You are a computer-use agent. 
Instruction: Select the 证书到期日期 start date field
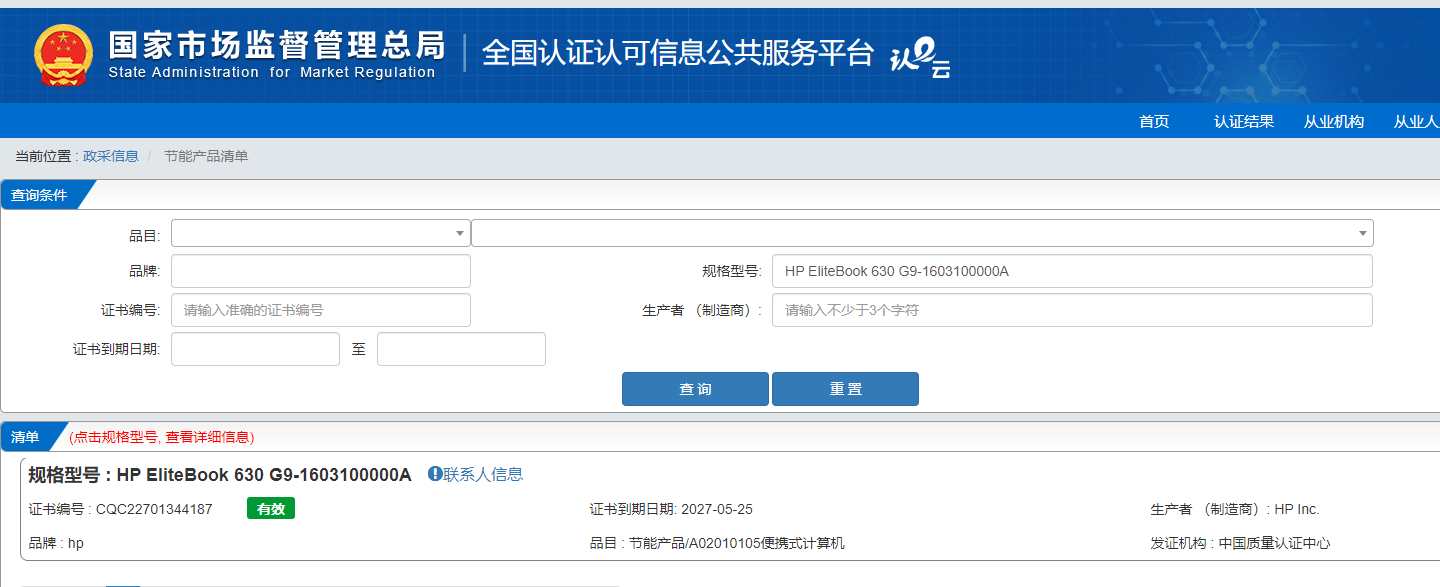255,349
